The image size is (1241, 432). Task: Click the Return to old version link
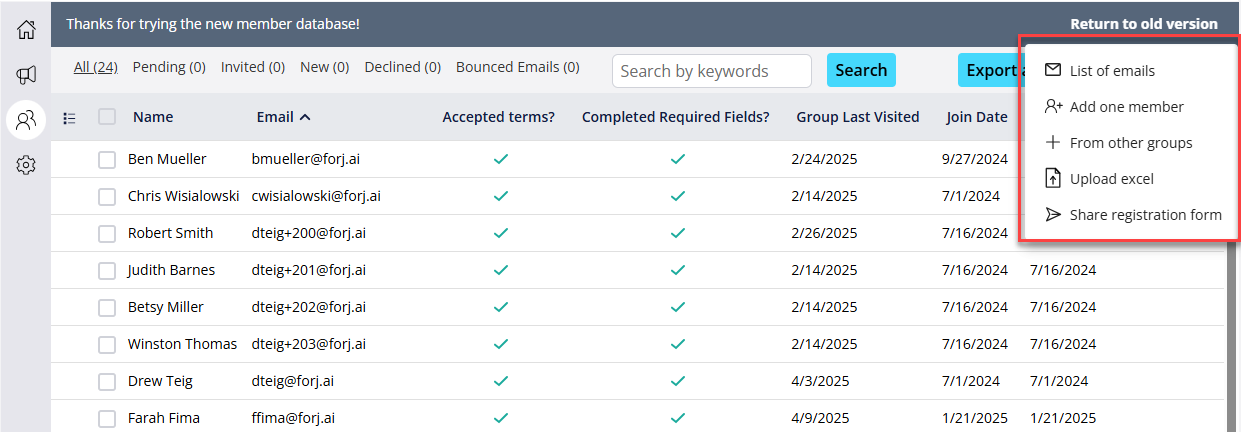(1144, 24)
